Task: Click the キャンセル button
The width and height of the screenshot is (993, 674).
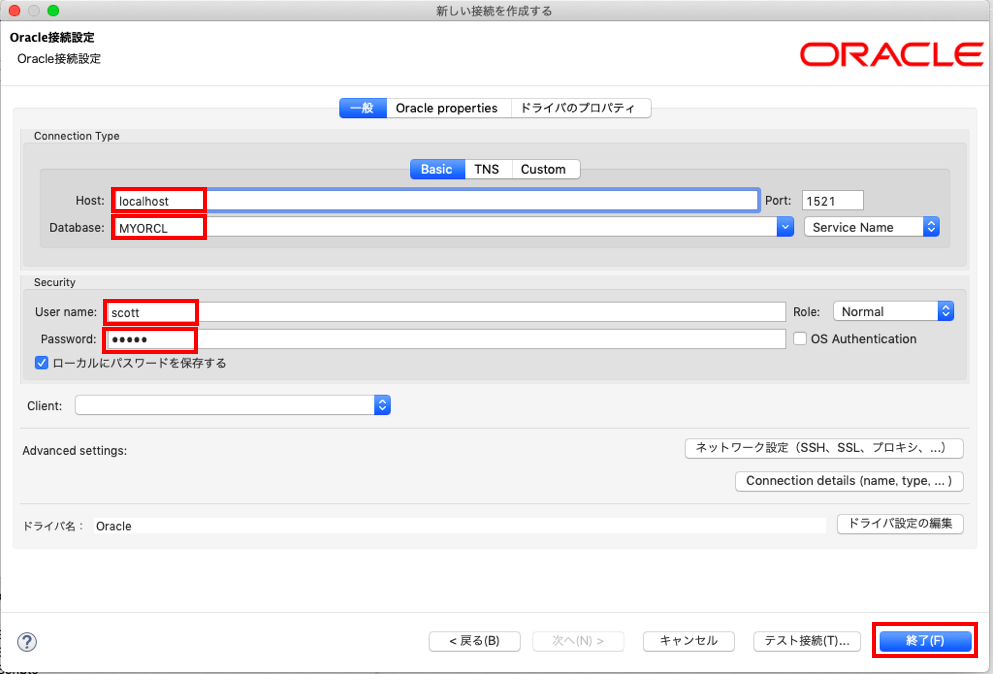Action: click(688, 641)
